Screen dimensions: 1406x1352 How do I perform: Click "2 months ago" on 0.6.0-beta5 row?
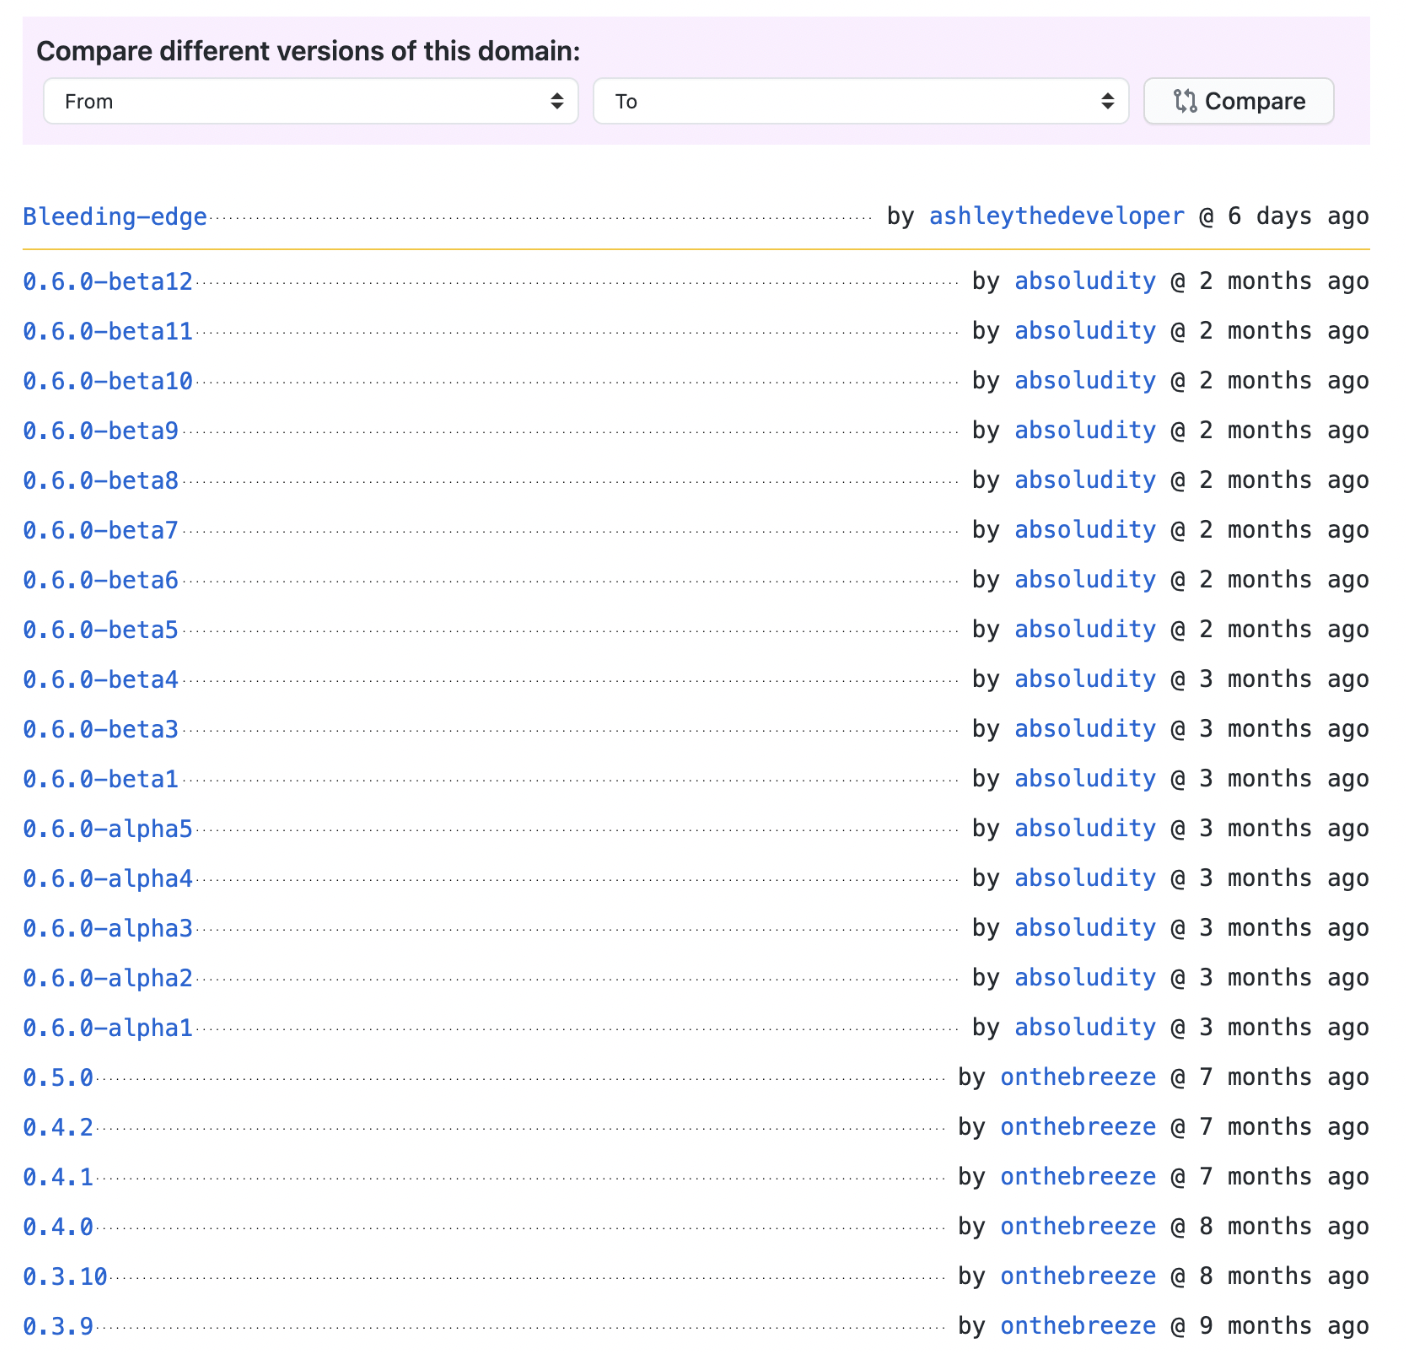[x=1284, y=630]
